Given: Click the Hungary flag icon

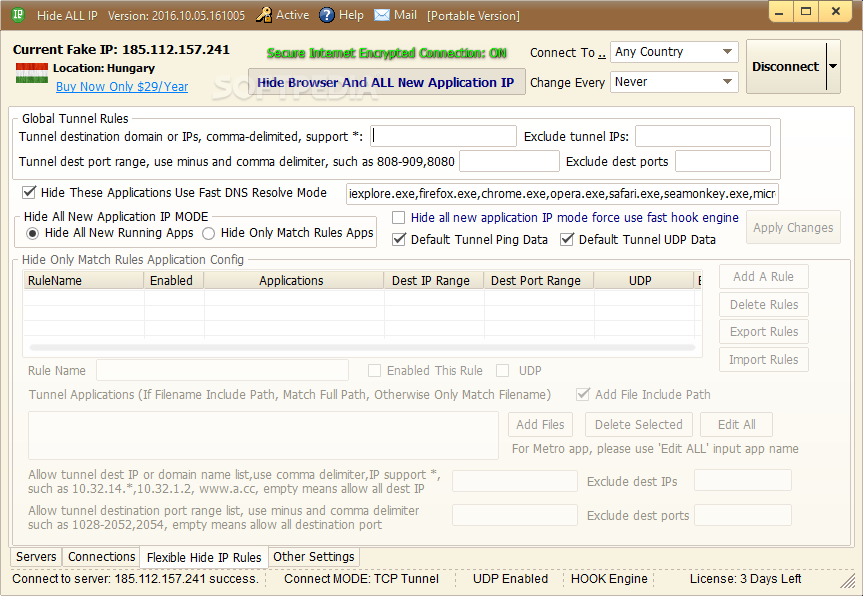Looking at the screenshot, I should click(32, 73).
